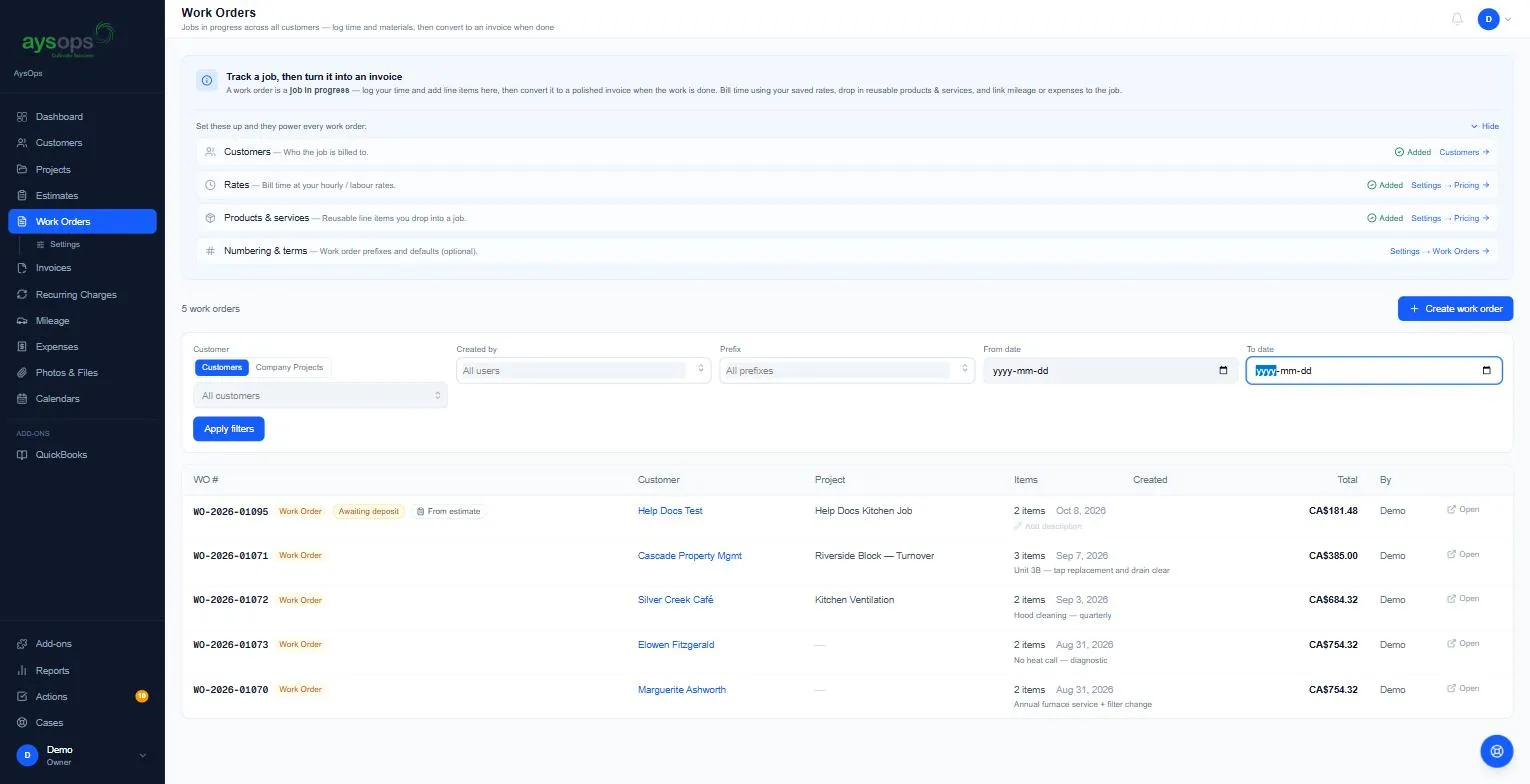This screenshot has height=784, width=1530.
Task: Open the notifications bell icon
Action: [1457, 19]
